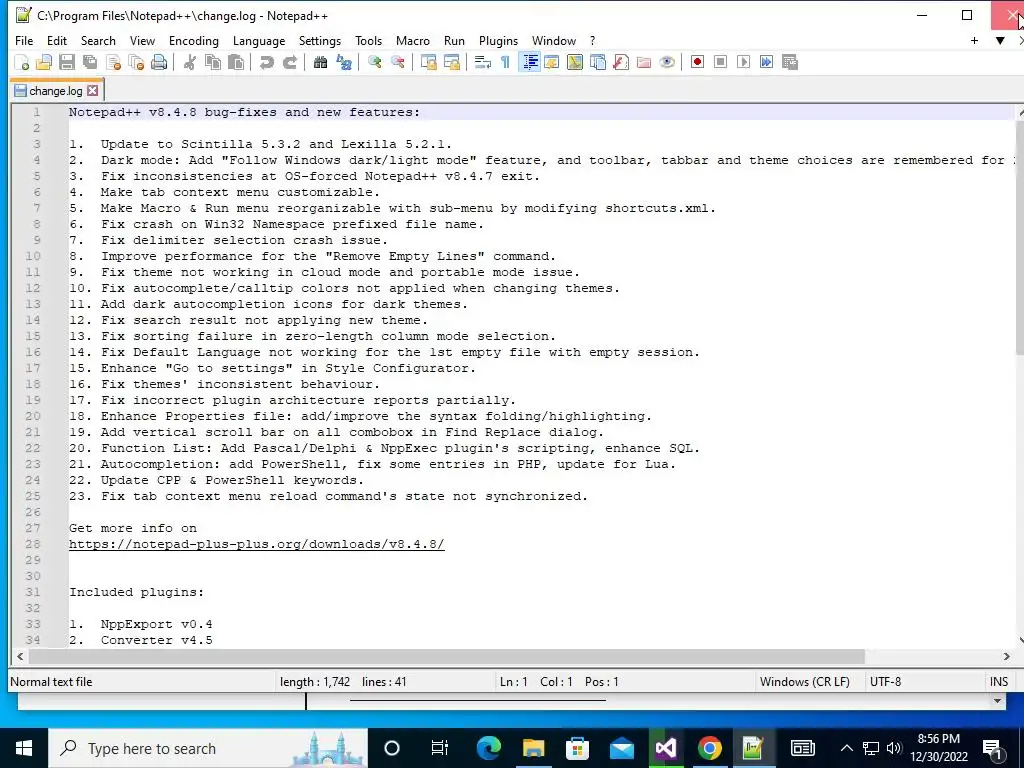The height and width of the screenshot is (768, 1024).
Task: Open the notepad-plus-plus.org downloads link
Action: 257,544
